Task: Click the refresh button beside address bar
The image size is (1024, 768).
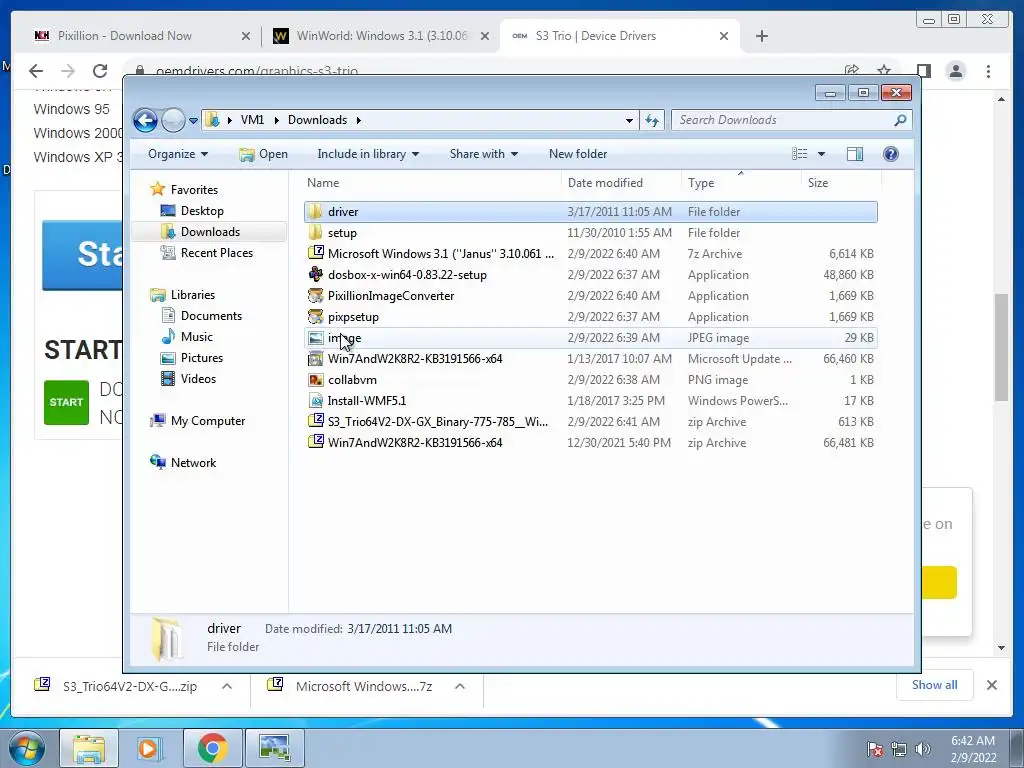Action: [x=652, y=120]
